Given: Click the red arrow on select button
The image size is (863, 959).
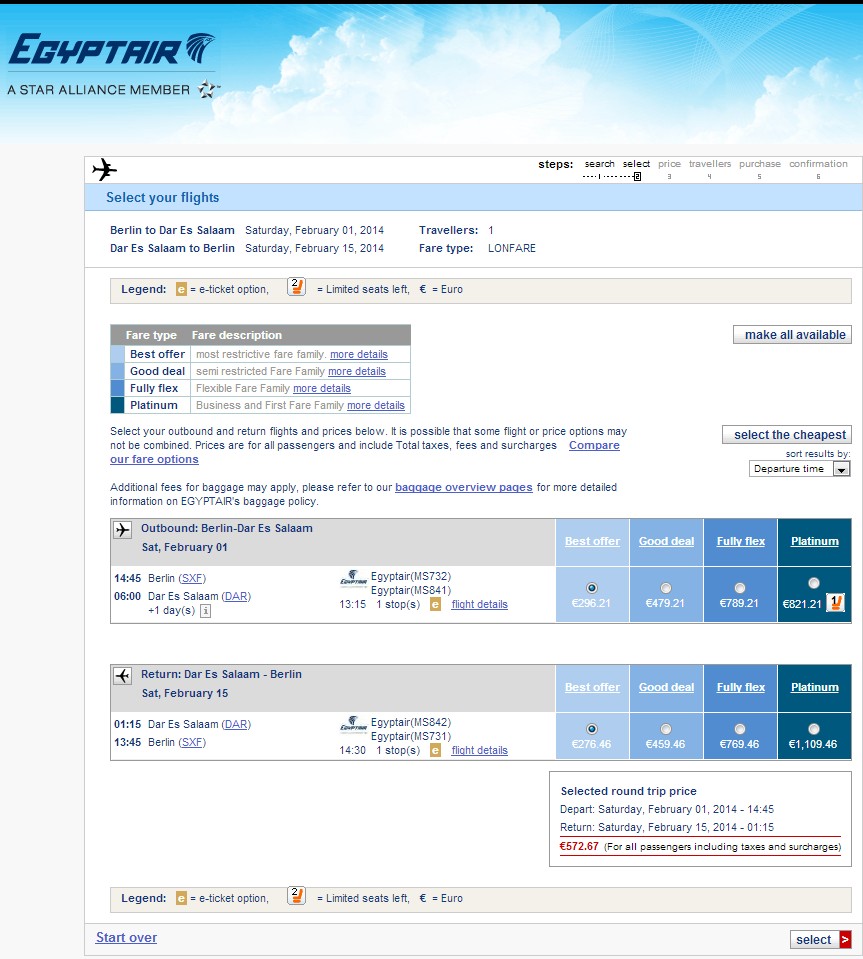Looking at the screenshot, I should (845, 939).
